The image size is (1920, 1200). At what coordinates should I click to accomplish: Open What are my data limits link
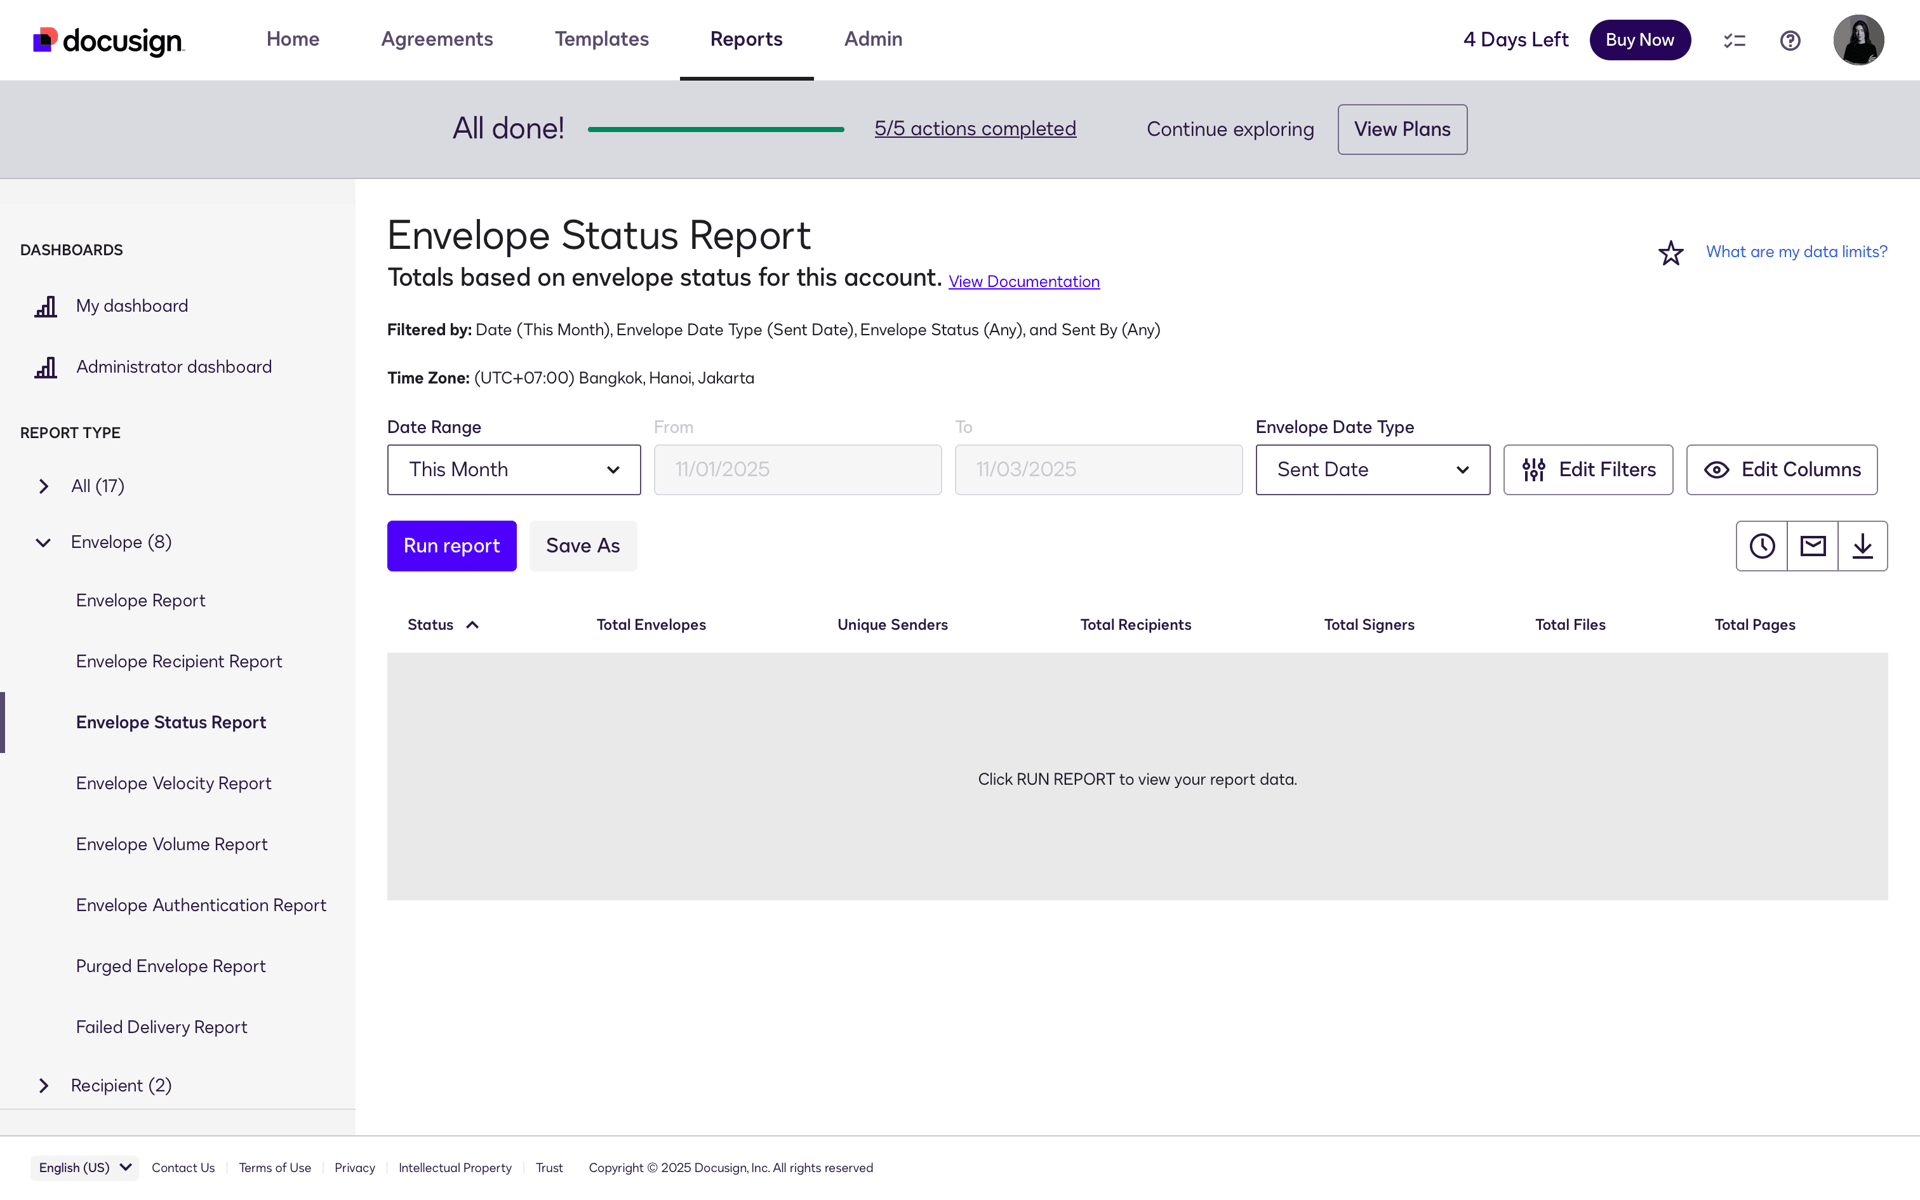tap(1796, 252)
